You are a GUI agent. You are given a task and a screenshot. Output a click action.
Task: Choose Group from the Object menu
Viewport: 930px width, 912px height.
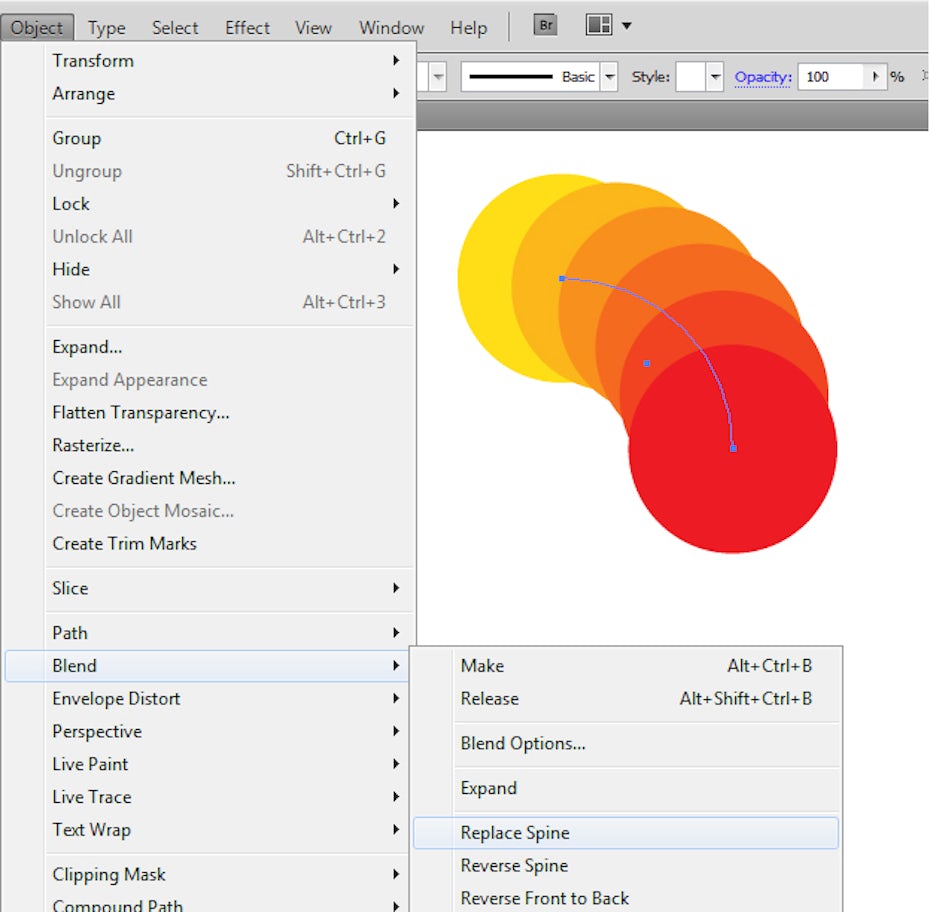pyautogui.click(x=77, y=139)
